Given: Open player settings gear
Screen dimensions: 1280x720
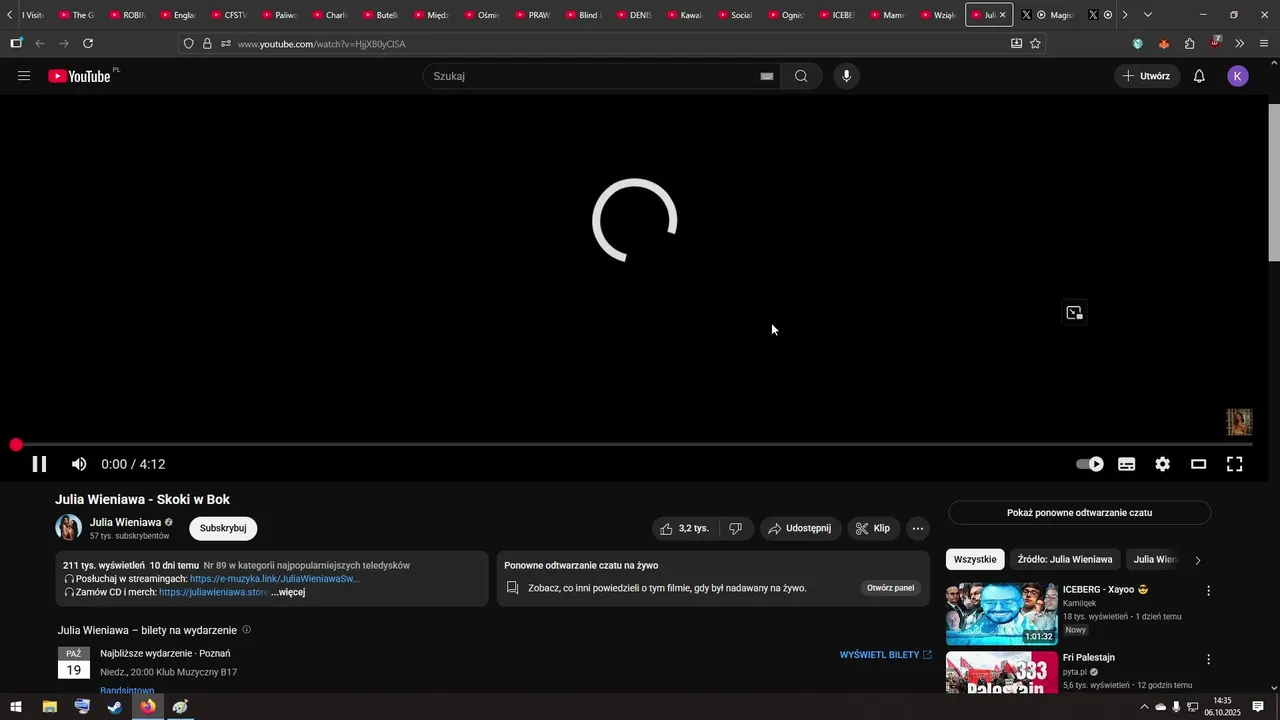Looking at the screenshot, I should [x=1162, y=464].
